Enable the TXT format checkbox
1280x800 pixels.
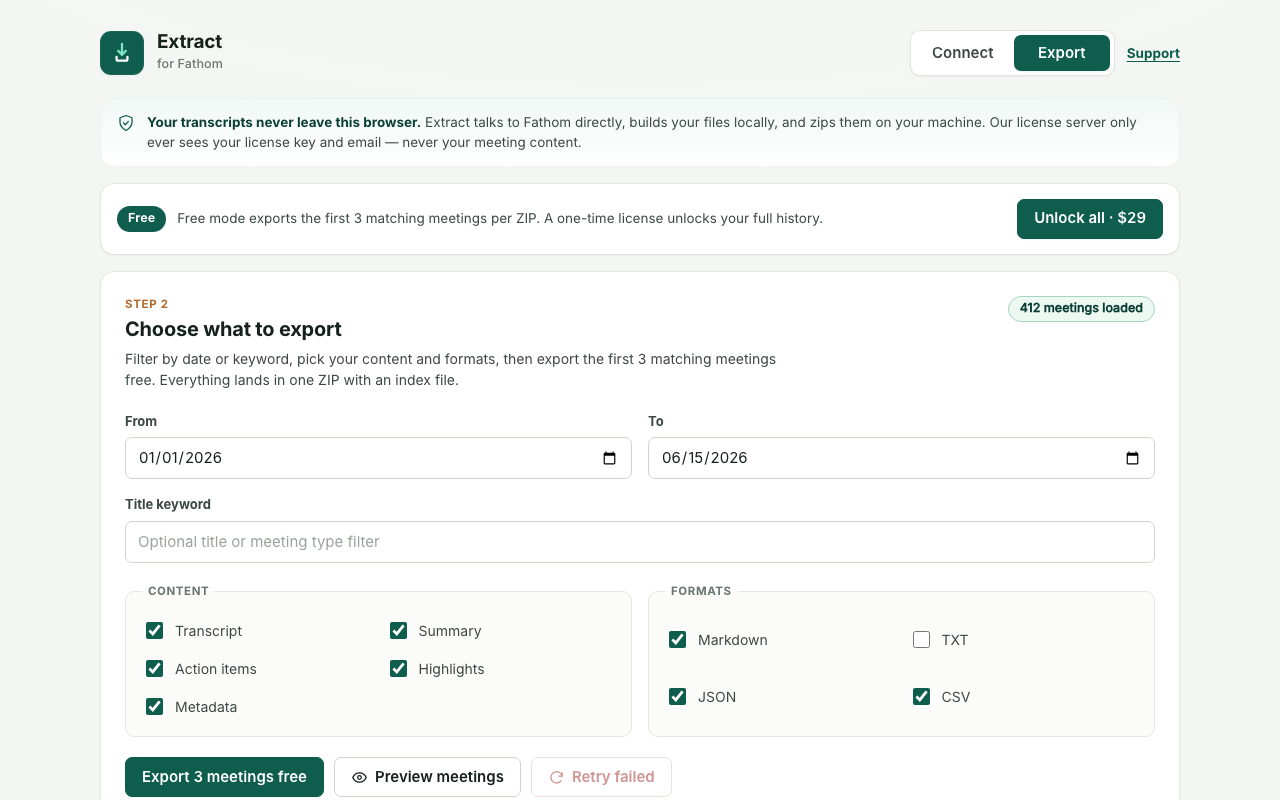tap(922, 640)
